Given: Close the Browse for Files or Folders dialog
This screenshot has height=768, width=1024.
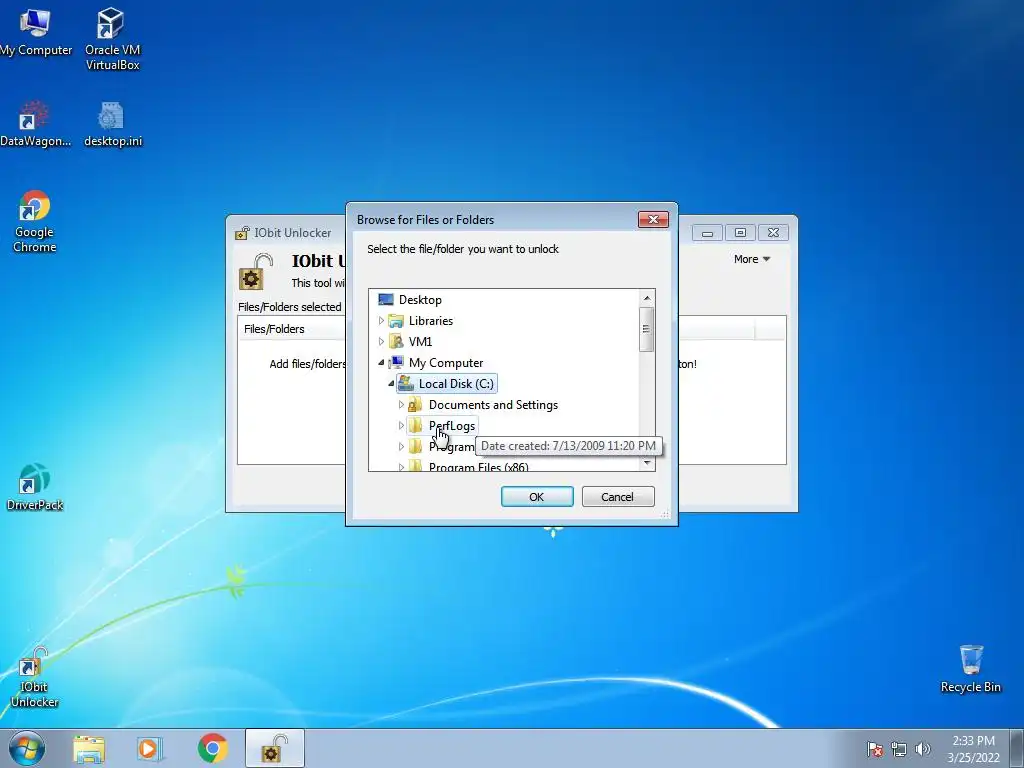Looking at the screenshot, I should tap(653, 219).
